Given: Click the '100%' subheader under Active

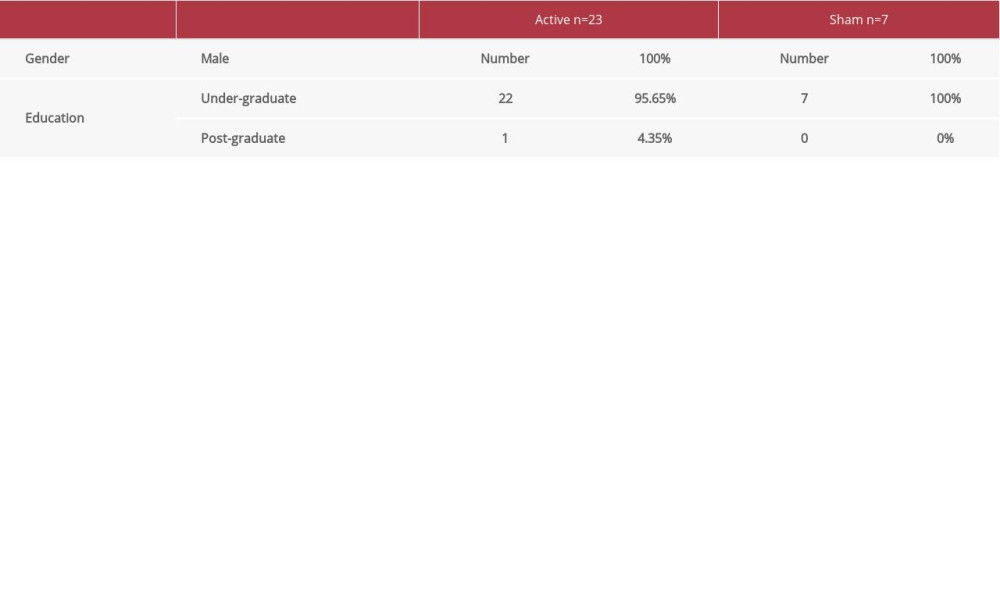Looking at the screenshot, I should (x=654, y=58).
